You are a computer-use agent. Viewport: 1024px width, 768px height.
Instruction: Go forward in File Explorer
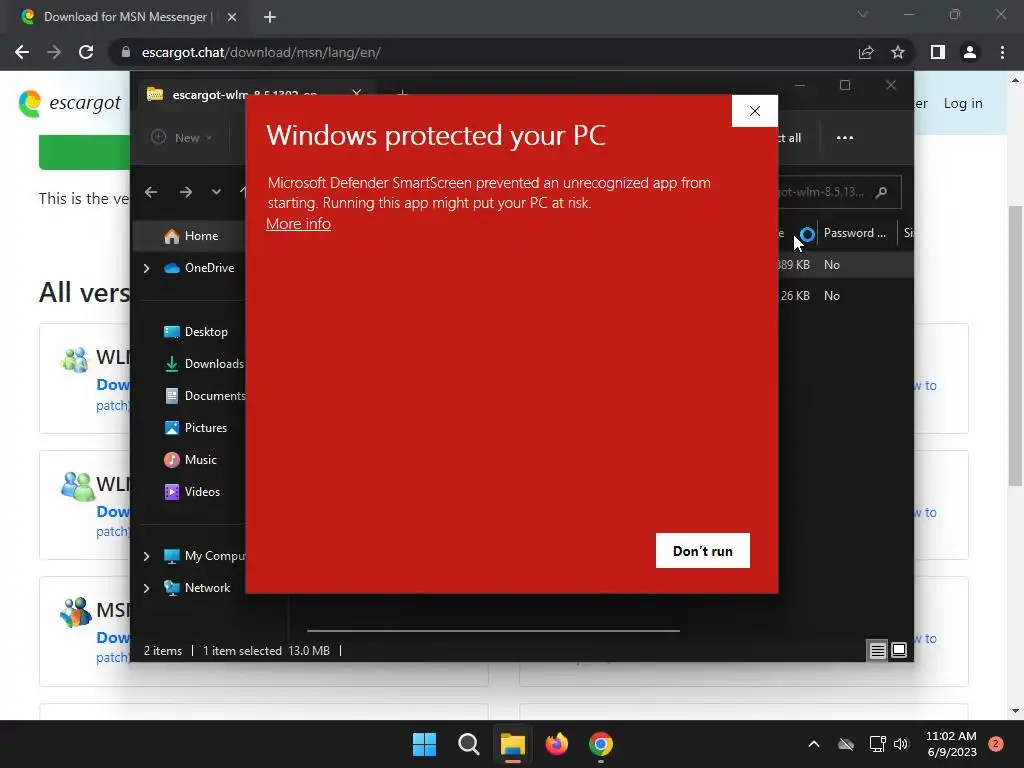coord(185,192)
